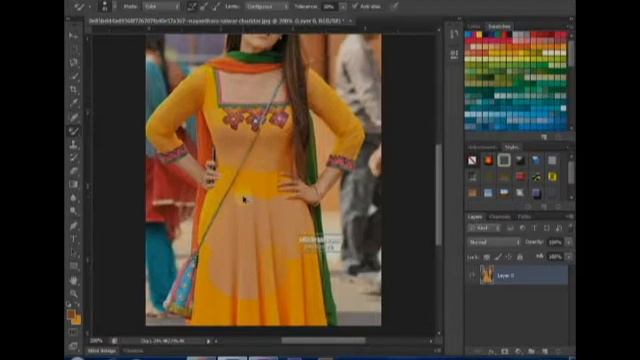The height and width of the screenshot is (360, 640).
Task: Select the Clone Stamp tool
Action: pyautogui.click(x=73, y=144)
